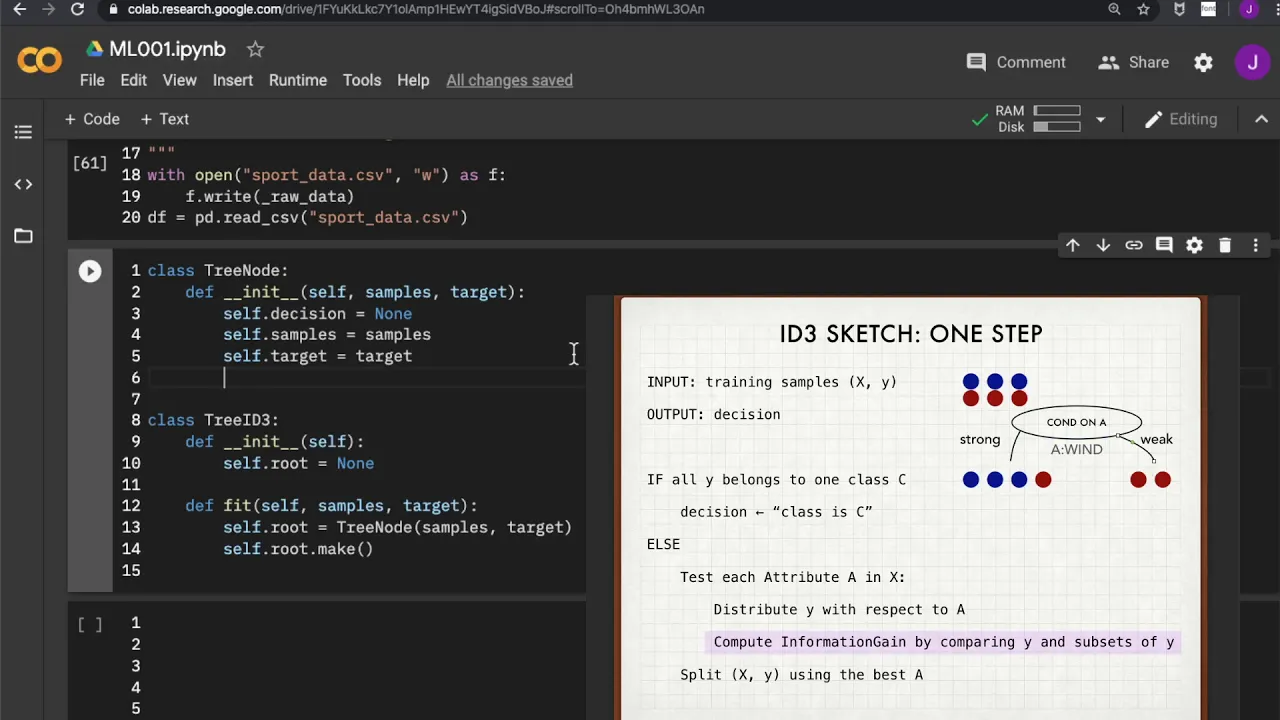Open the File menu

click(x=92, y=80)
